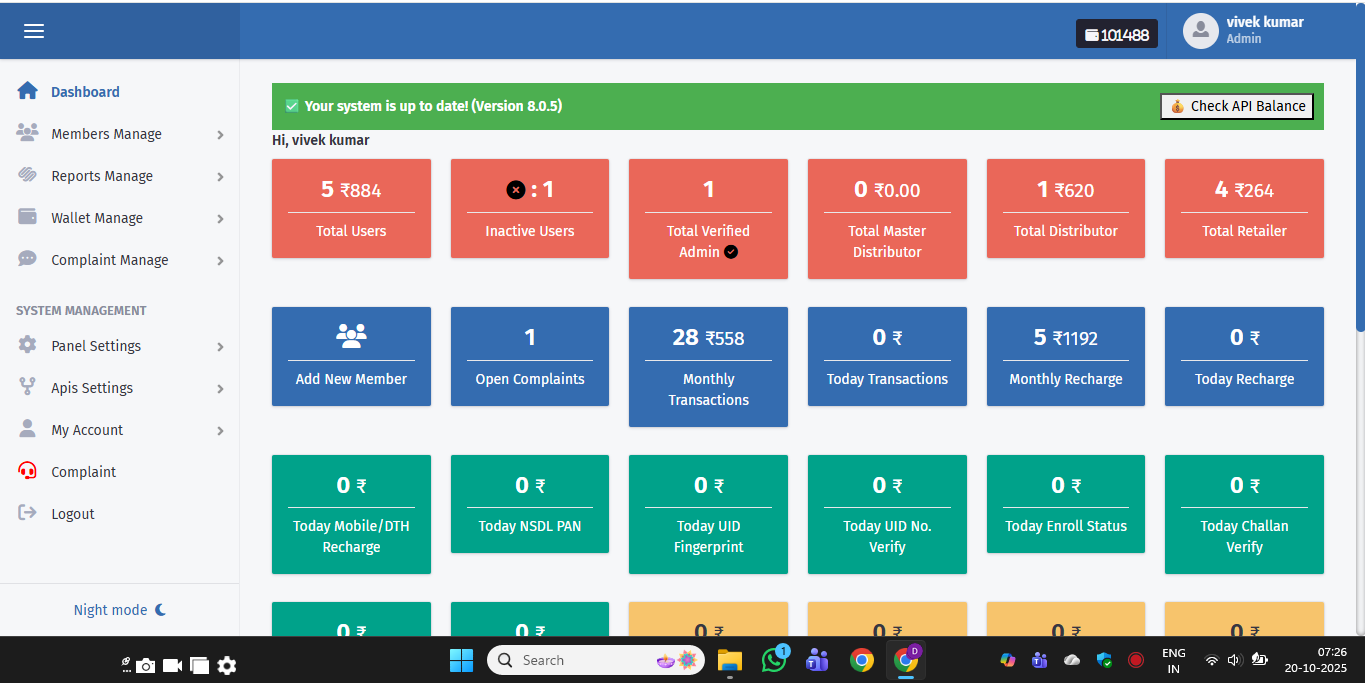The height and width of the screenshot is (683, 1365).
Task: Click the user avatar profile icon
Action: click(x=1200, y=31)
